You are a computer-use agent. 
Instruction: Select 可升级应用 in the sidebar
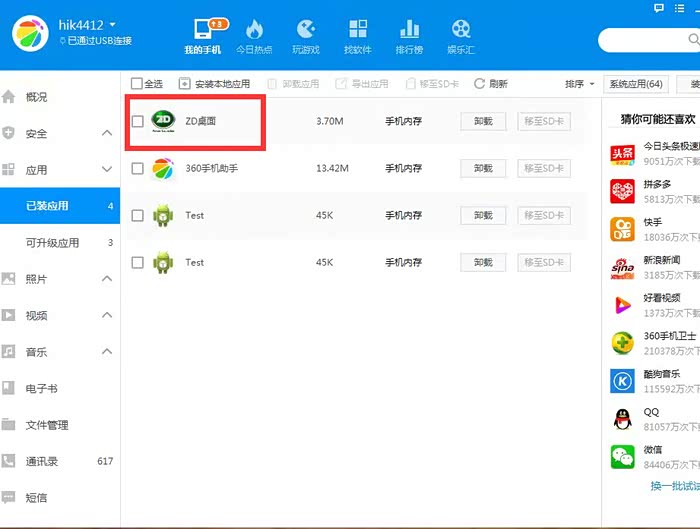click(x=52, y=242)
